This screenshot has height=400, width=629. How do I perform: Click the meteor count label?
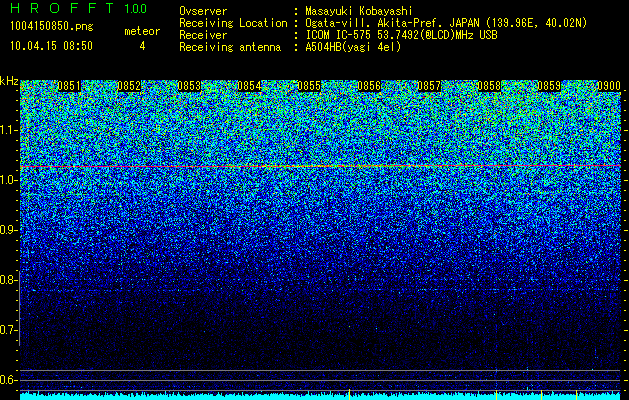click(142, 31)
